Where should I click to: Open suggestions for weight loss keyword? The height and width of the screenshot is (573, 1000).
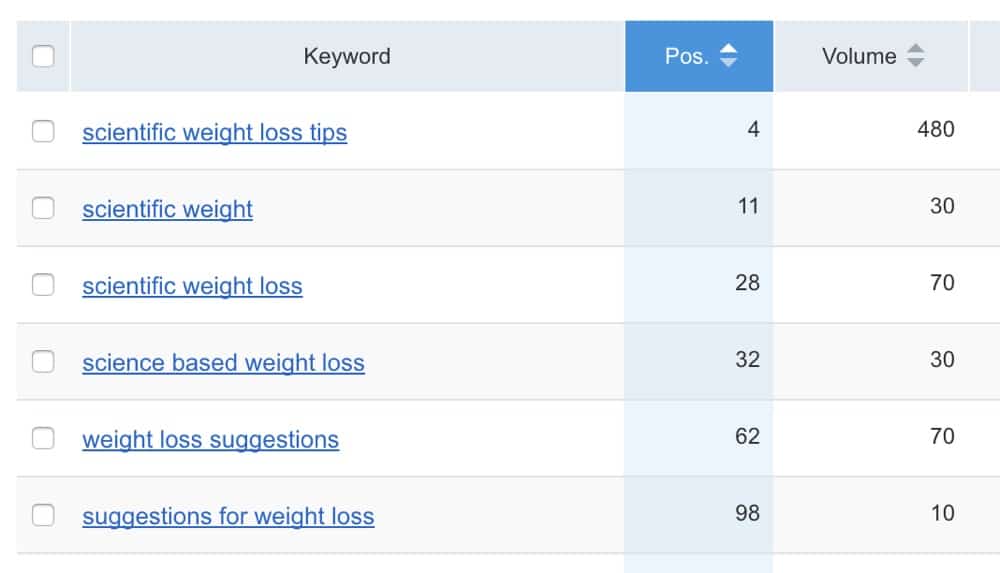point(228,516)
